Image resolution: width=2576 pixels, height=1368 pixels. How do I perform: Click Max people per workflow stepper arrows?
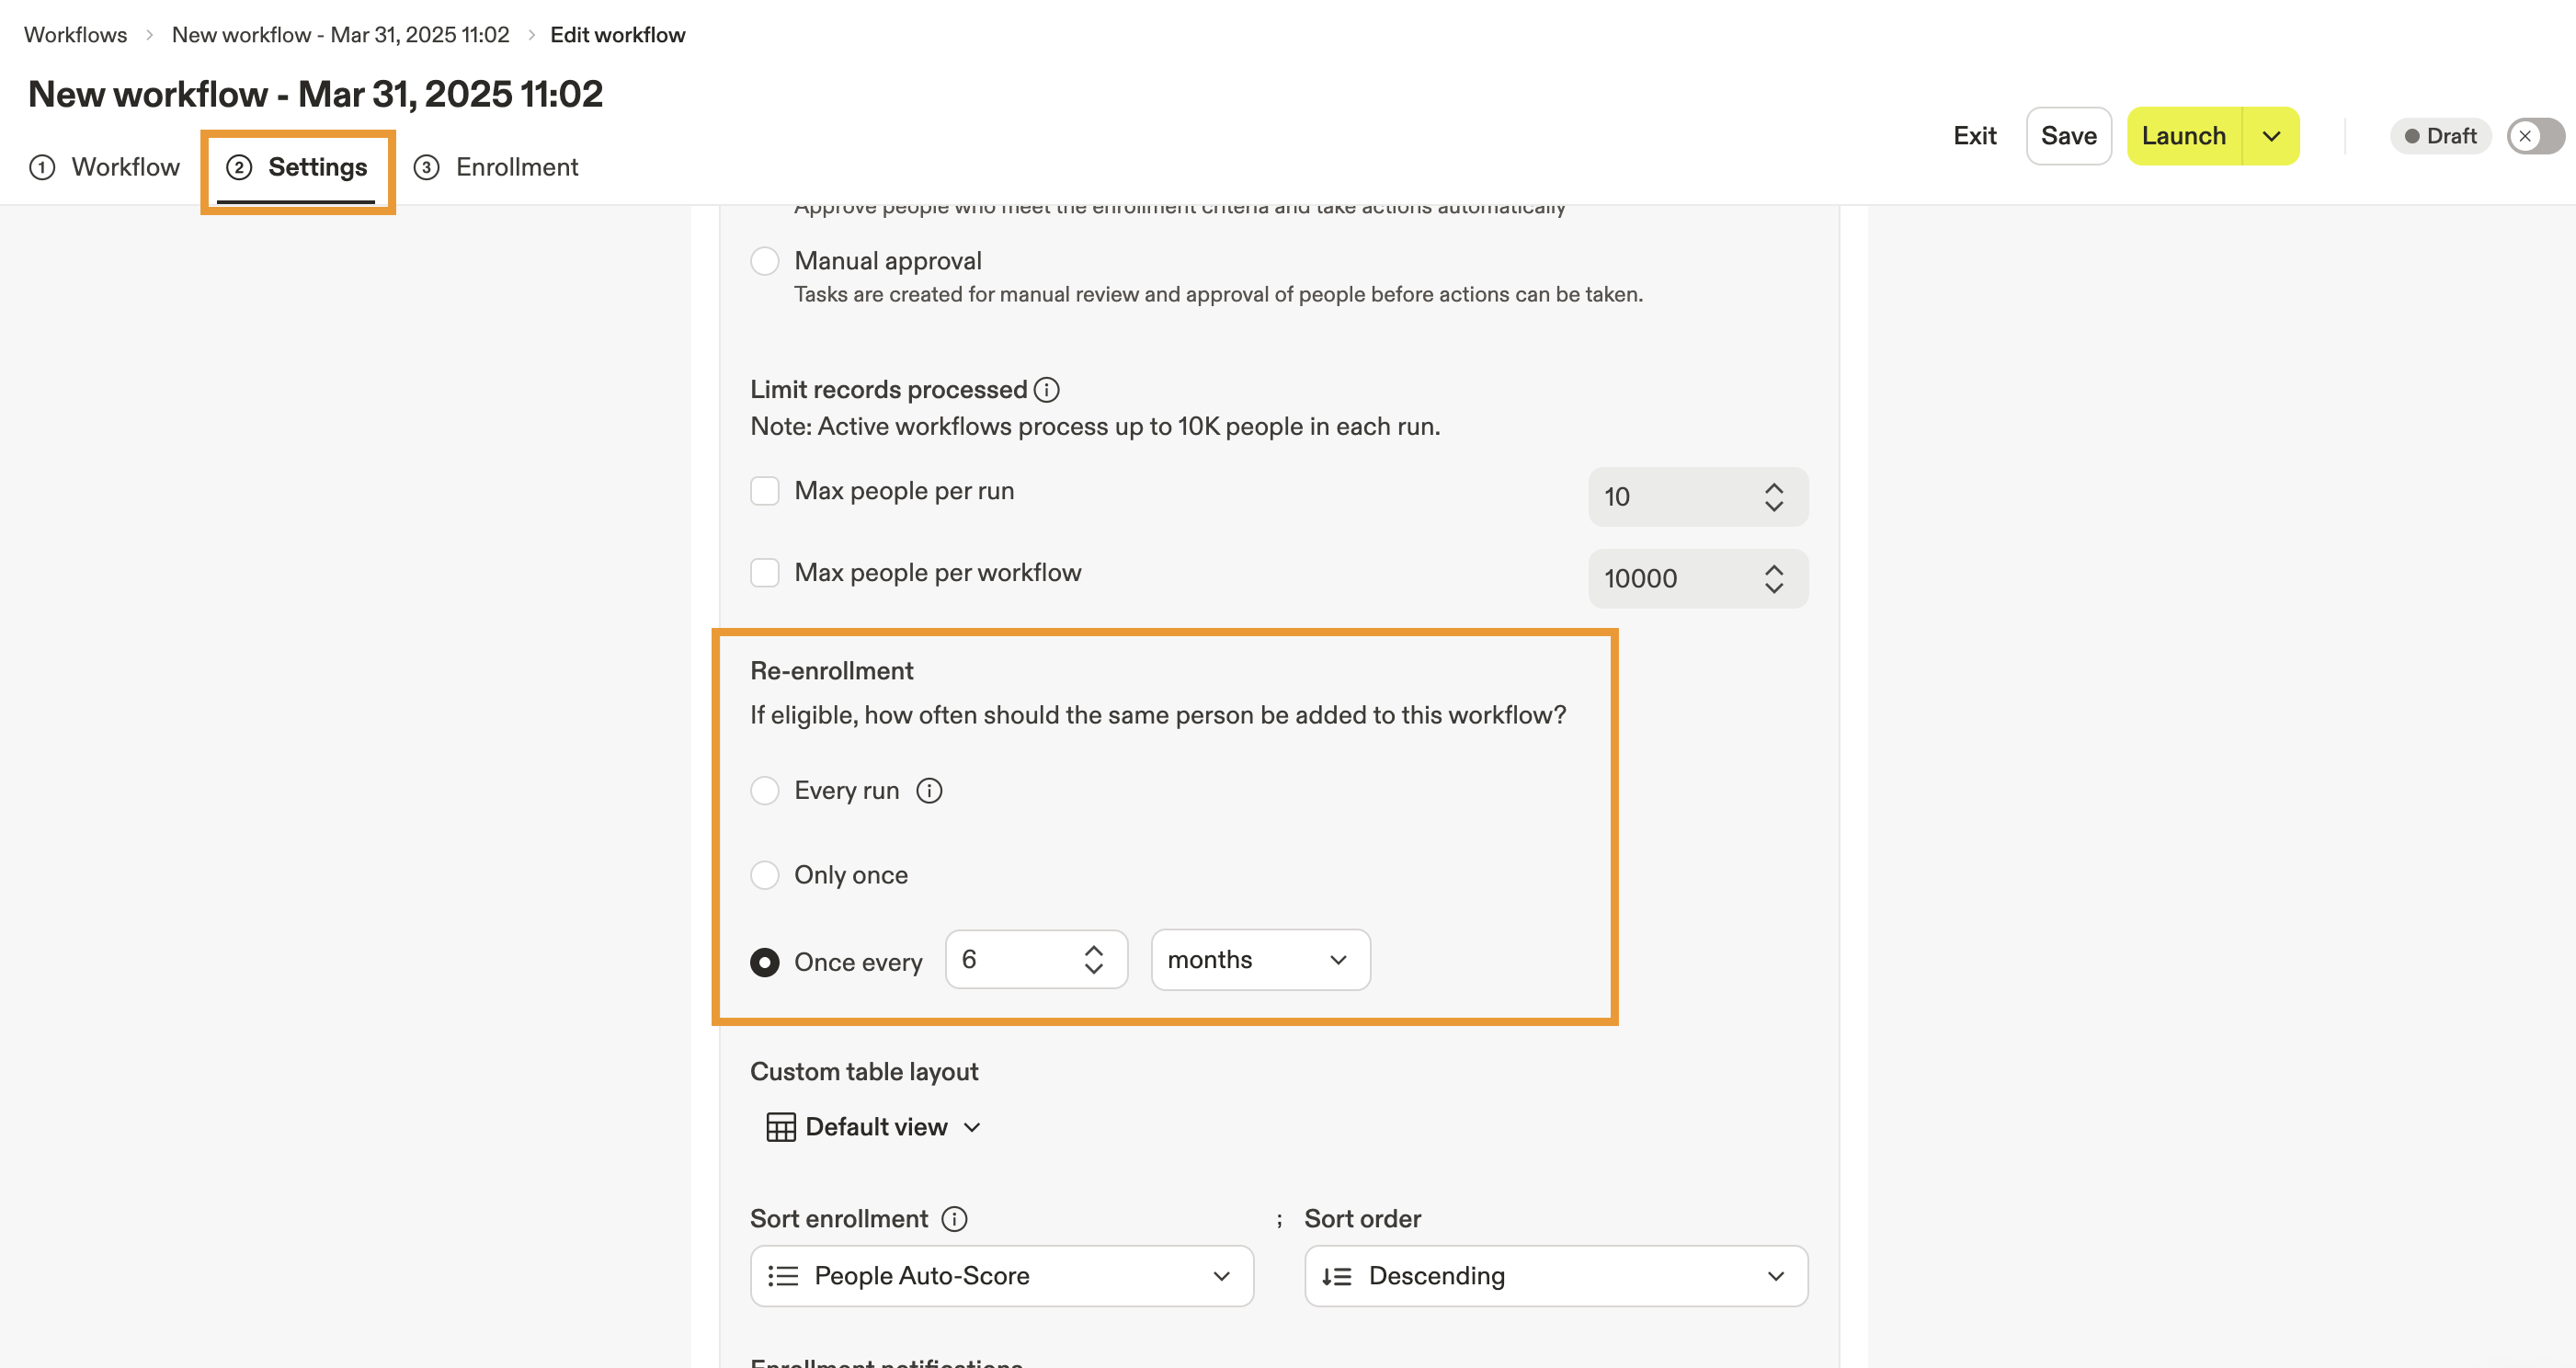[x=1773, y=578]
